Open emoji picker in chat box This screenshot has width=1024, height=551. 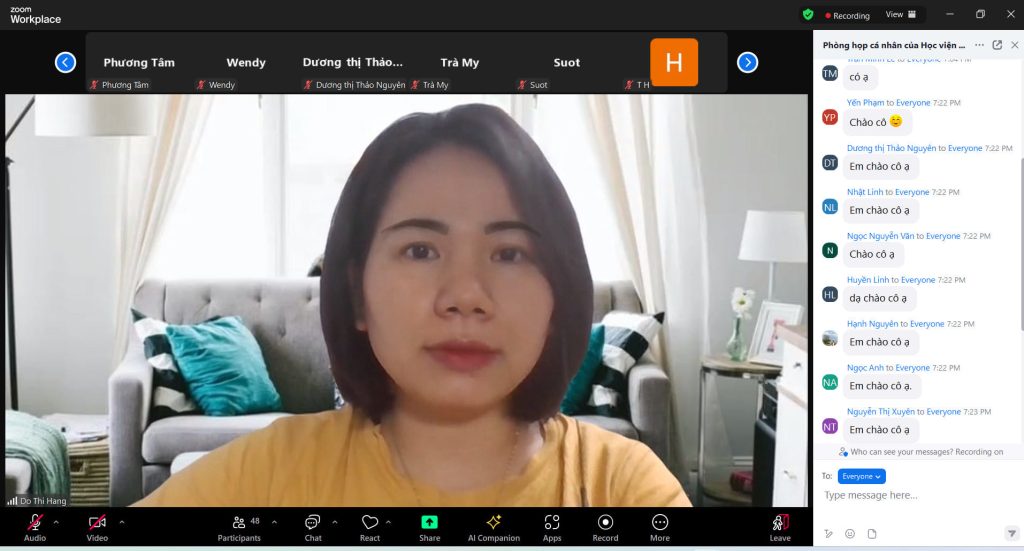[x=850, y=534]
